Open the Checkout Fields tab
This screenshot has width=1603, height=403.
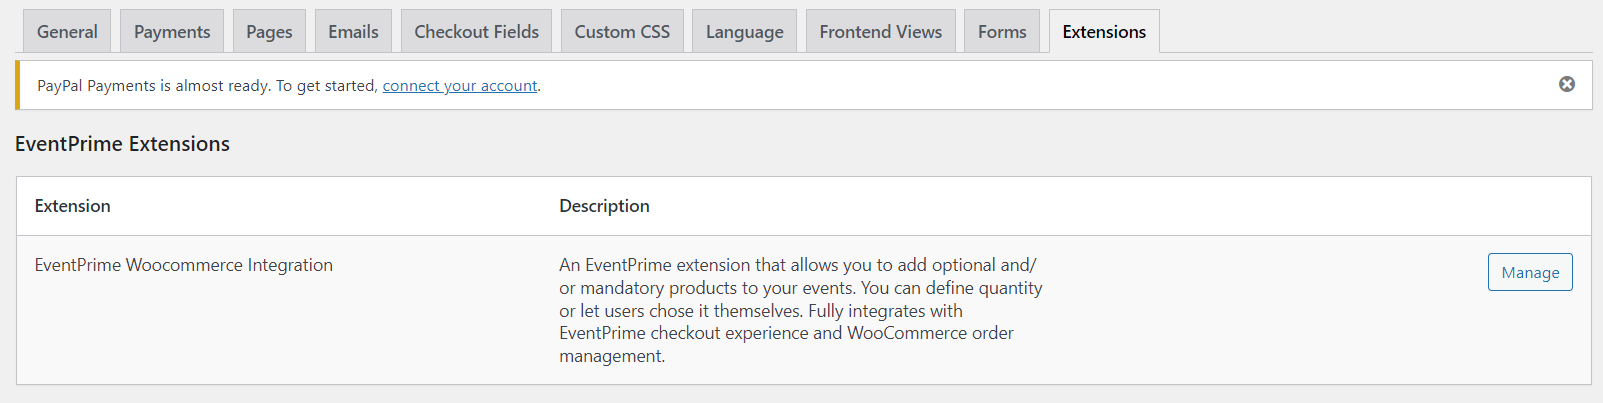(476, 32)
